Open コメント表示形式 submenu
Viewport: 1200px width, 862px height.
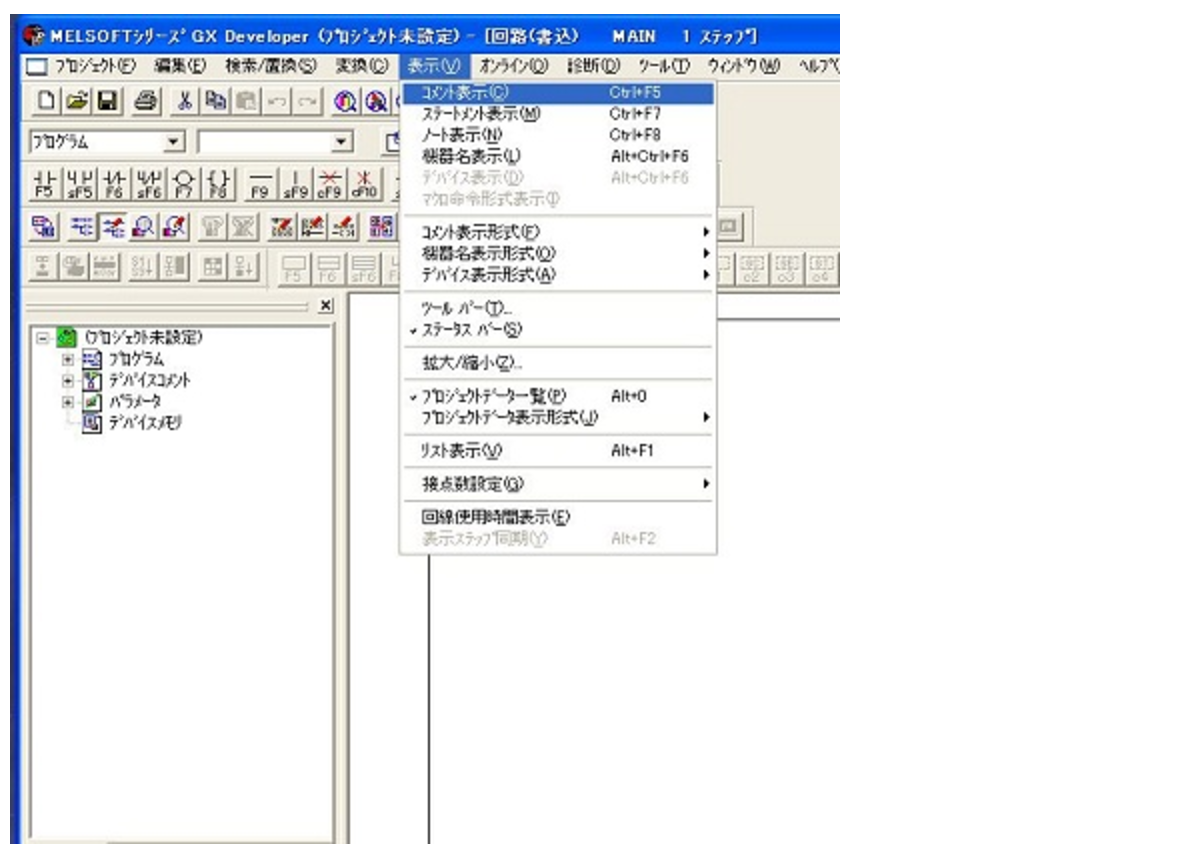click(x=559, y=230)
